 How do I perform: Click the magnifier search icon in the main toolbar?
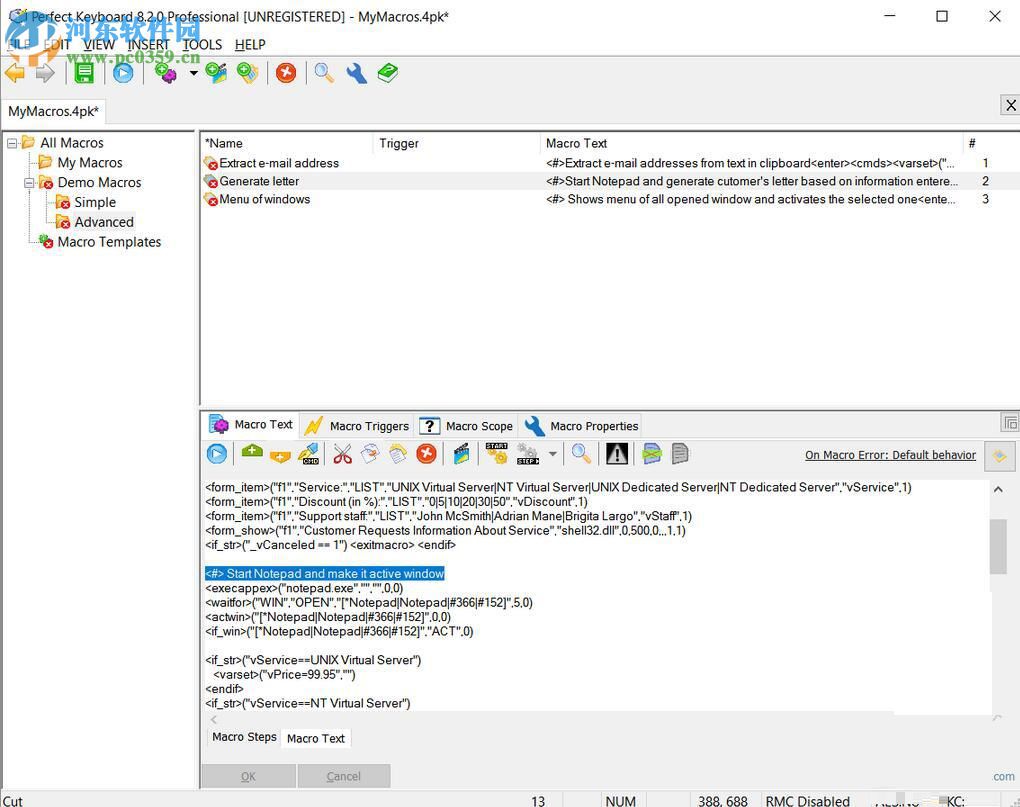[x=324, y=73]
